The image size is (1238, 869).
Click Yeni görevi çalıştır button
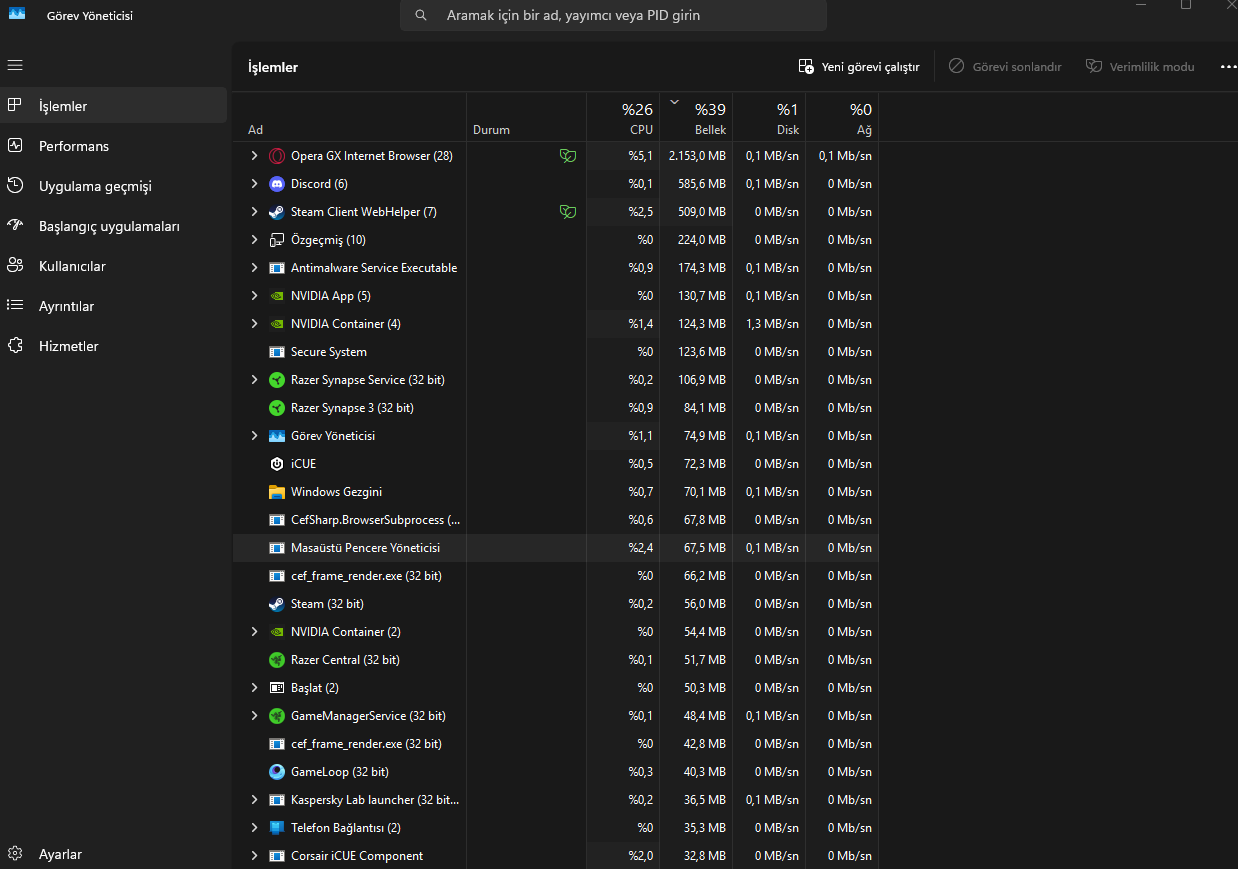point(858,66)
